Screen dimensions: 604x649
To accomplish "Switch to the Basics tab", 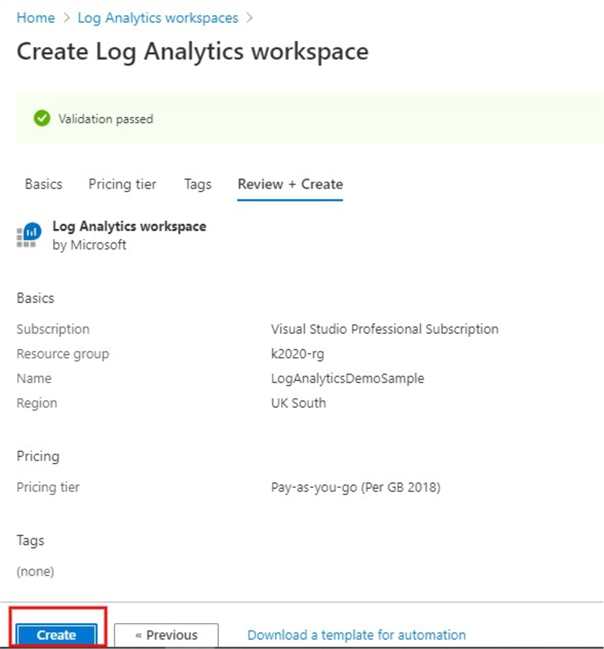I will [43, 184].
